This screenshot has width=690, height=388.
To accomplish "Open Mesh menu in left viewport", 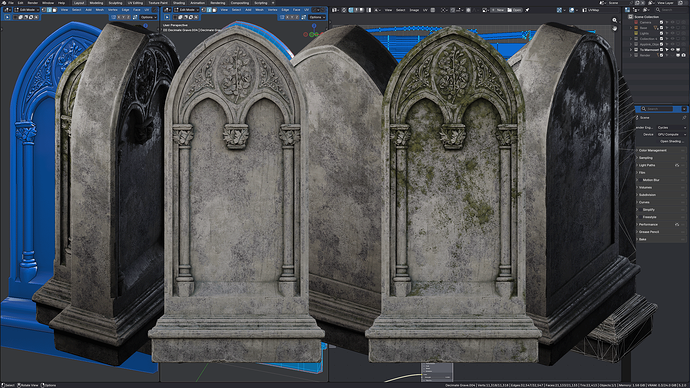I will [100, 10].
